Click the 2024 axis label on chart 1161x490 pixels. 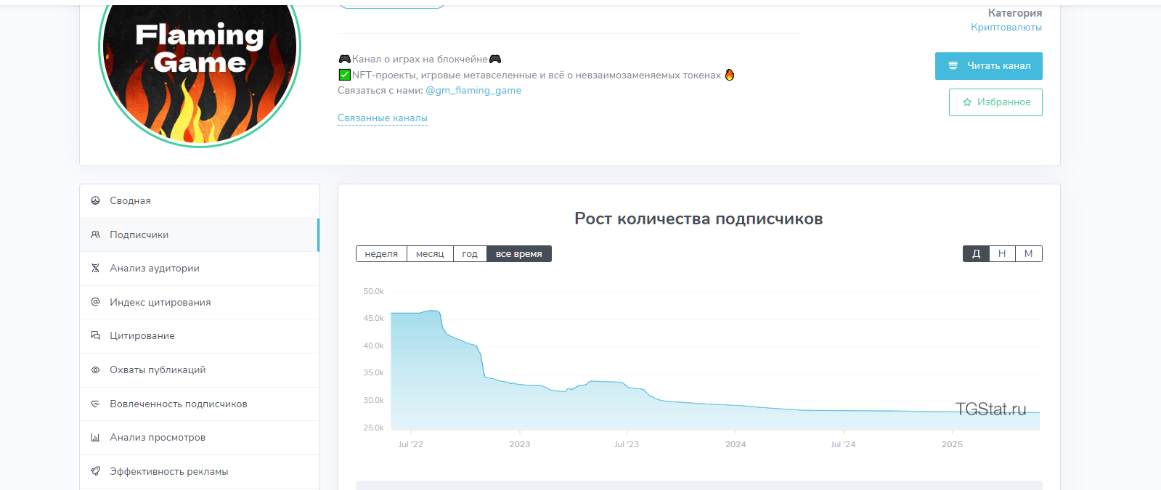click(x=735, y=444)
